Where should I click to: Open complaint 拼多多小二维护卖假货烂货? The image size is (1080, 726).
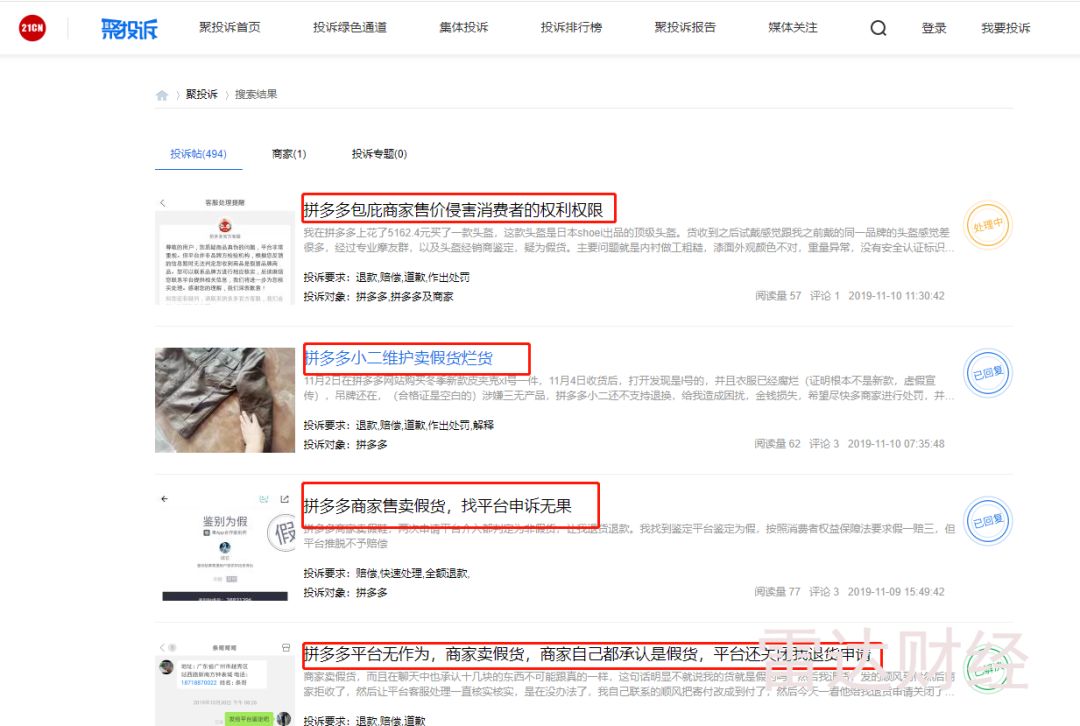(399, 358)
